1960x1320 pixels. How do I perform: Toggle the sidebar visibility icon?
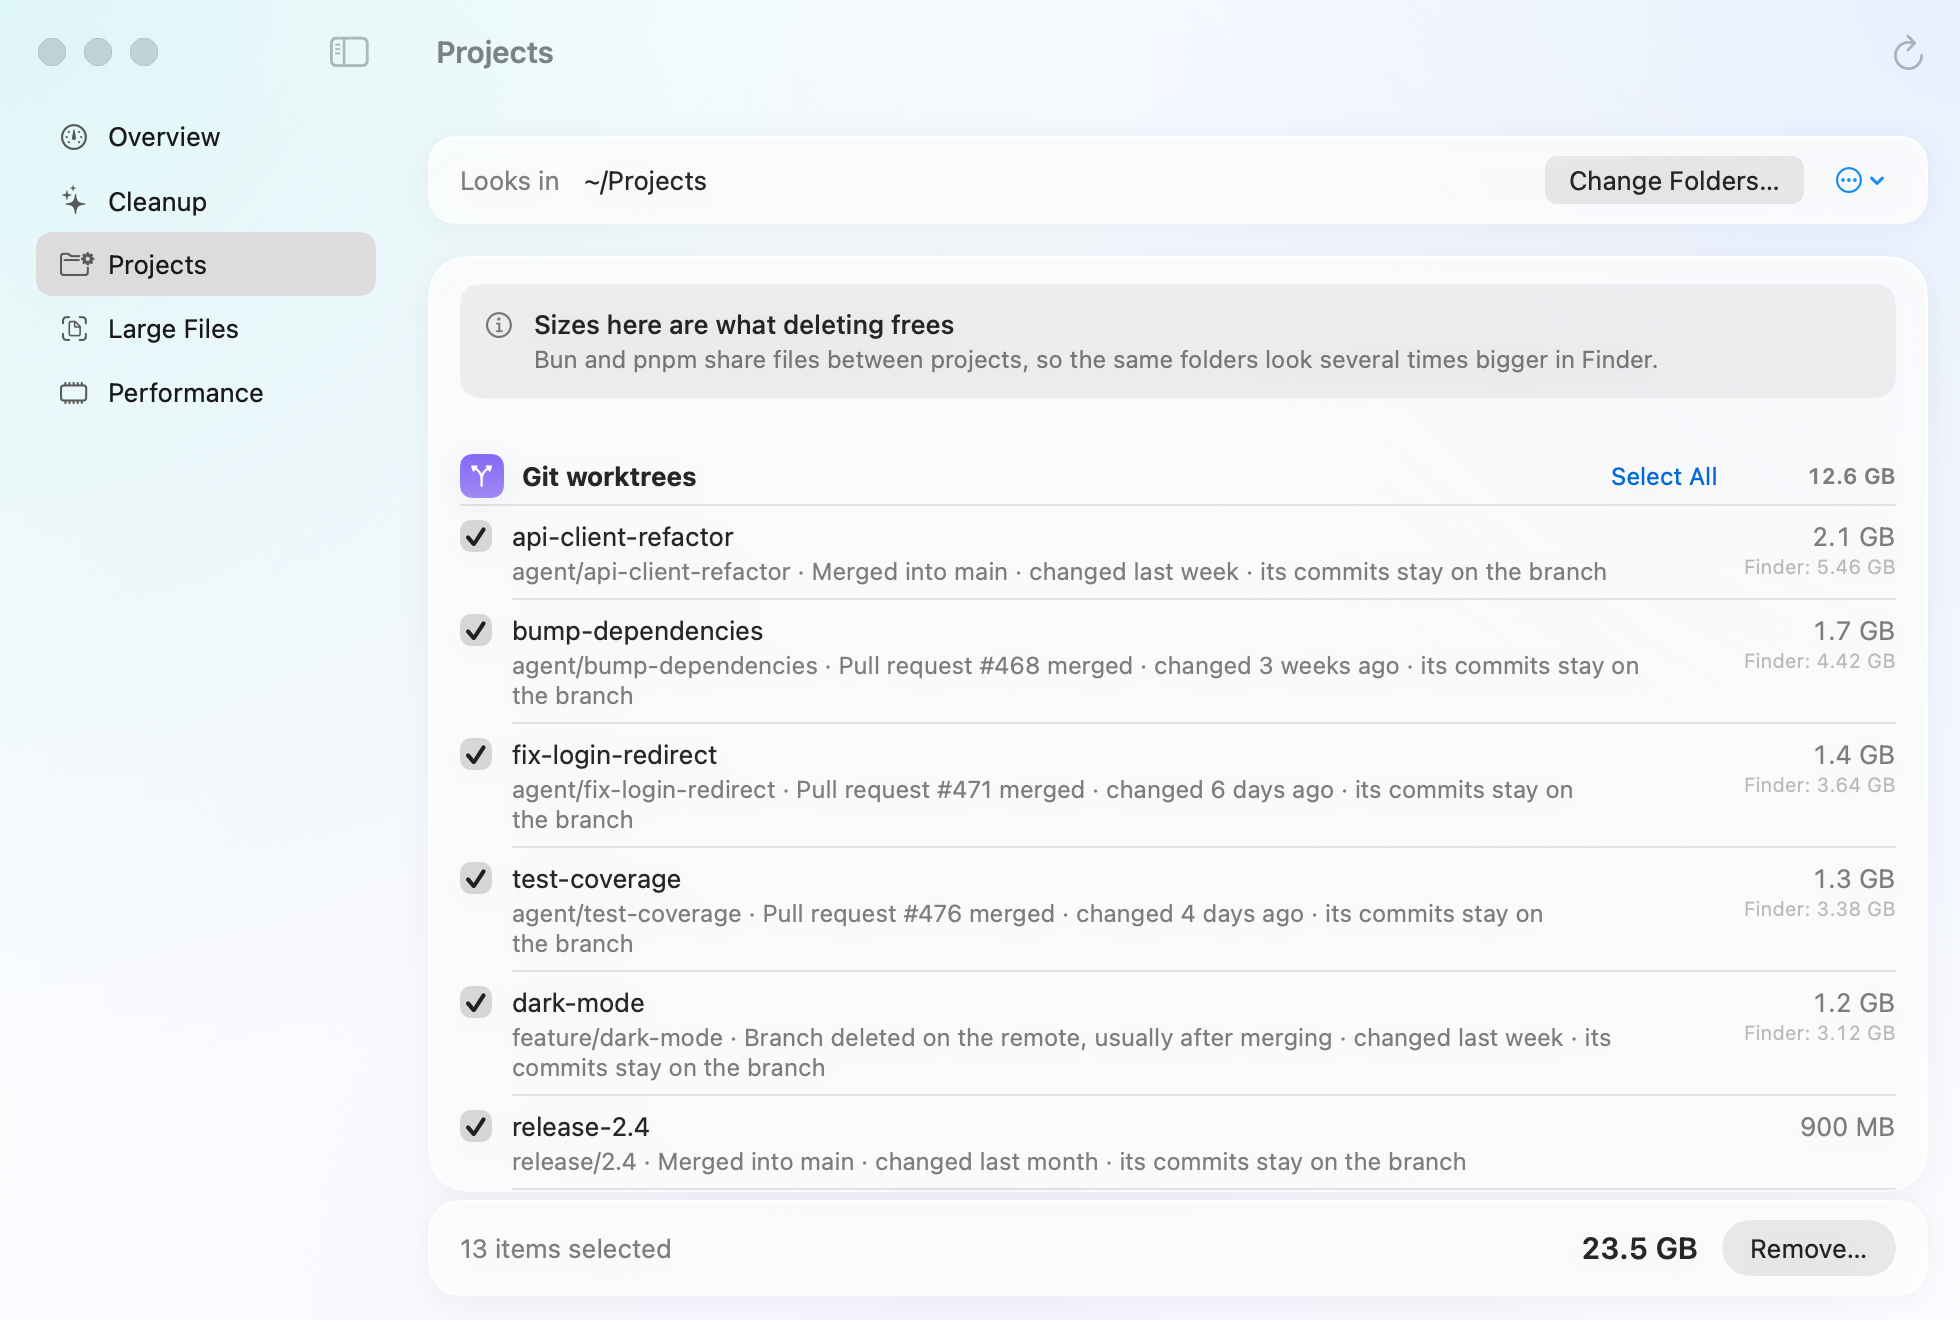pos(349,52)
